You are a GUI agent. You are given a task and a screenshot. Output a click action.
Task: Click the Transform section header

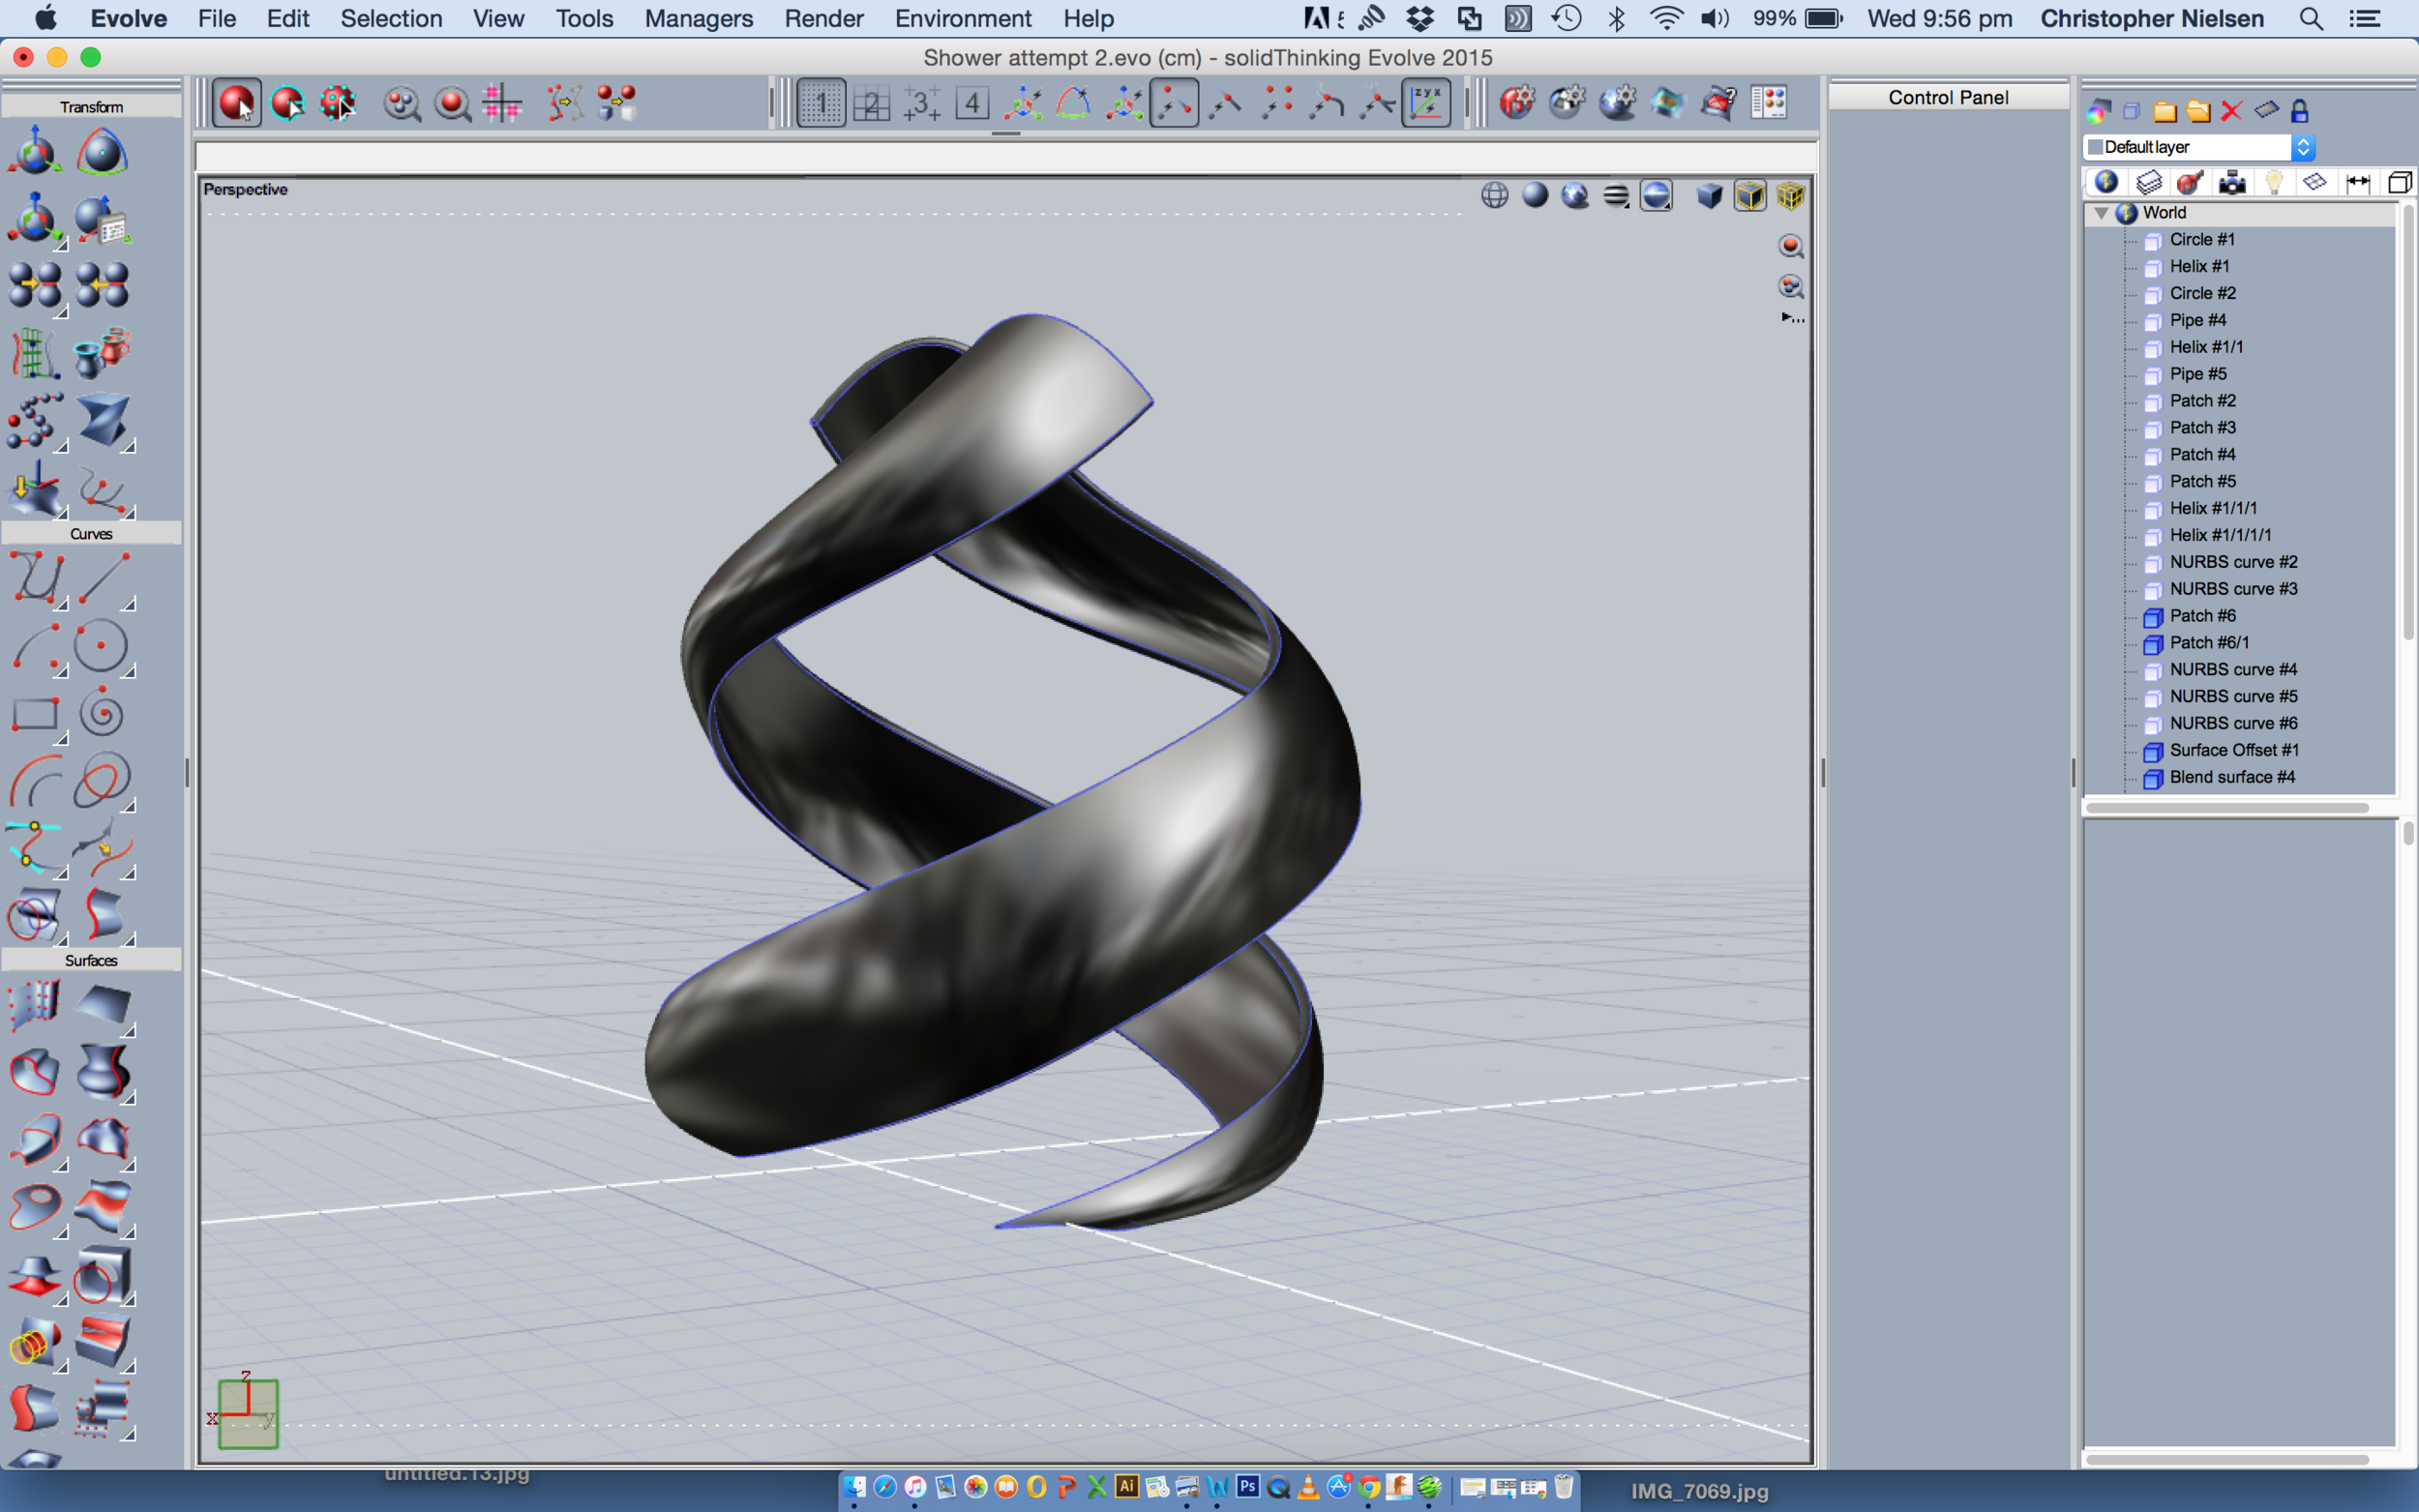(91, 106)
